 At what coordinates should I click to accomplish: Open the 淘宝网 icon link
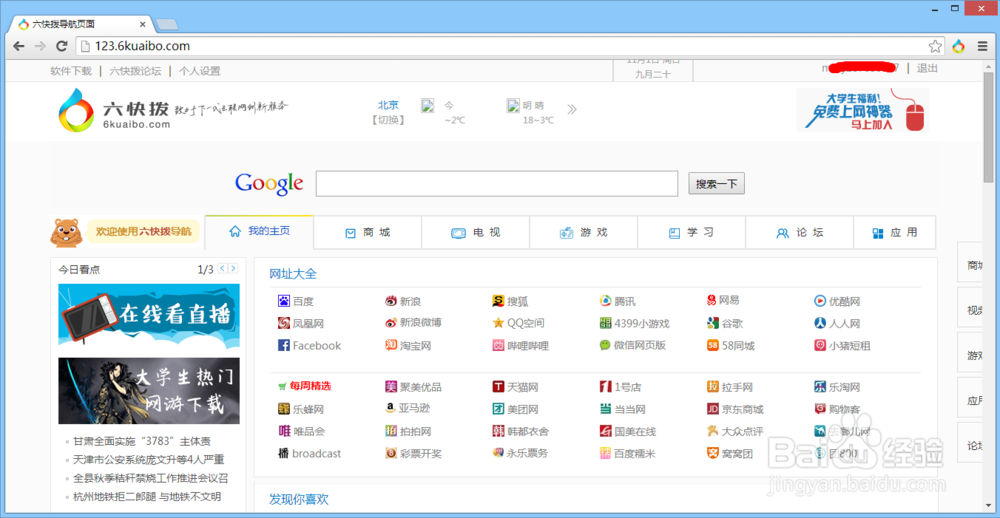click(391, 345)
